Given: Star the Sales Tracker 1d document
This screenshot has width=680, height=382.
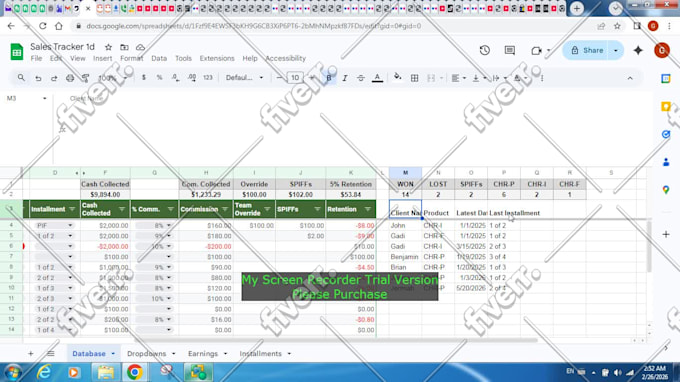Looking at the screenshot, I should click(108, 47).
